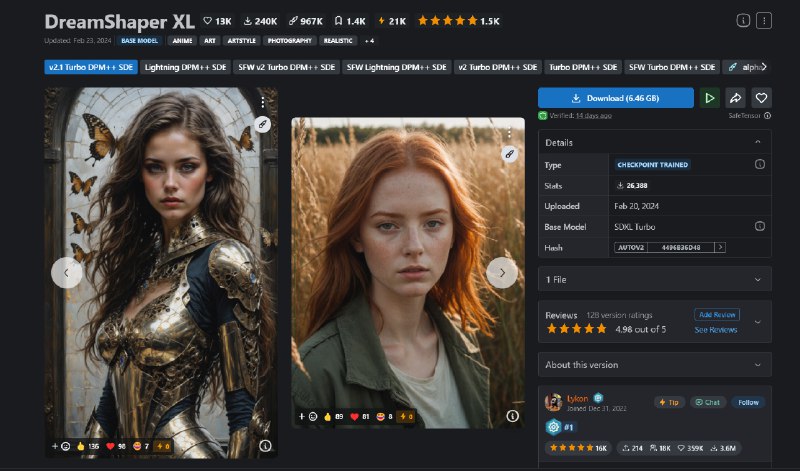The width and height of the screenshot is (800, 471).
Task: Show info for the redhead image
Action: point(512,416)
